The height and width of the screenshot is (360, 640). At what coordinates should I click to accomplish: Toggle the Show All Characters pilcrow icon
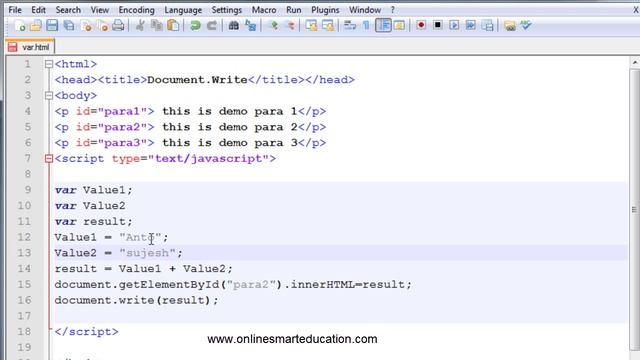[366, 26]
